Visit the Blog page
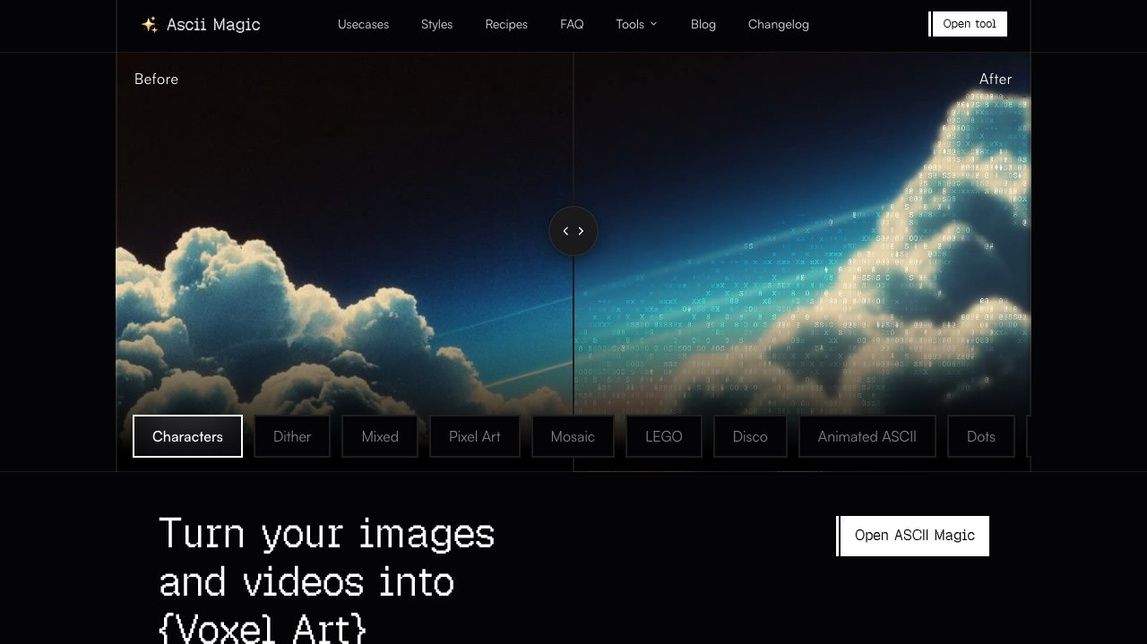 click(703, 24)
